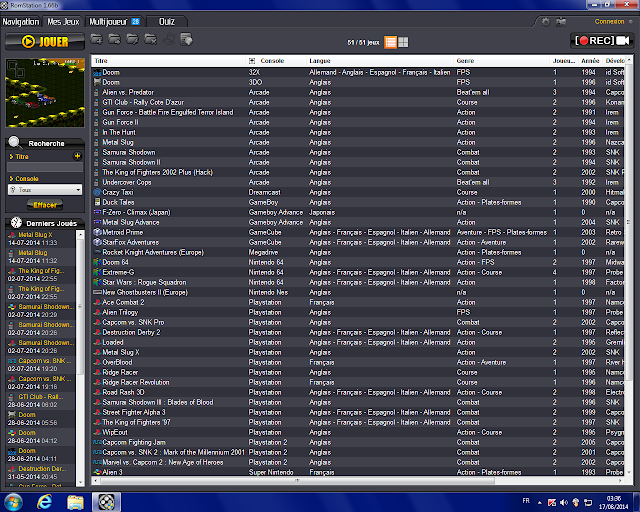Start recording with the REC button
640x512 pixels.
[602, 40]
